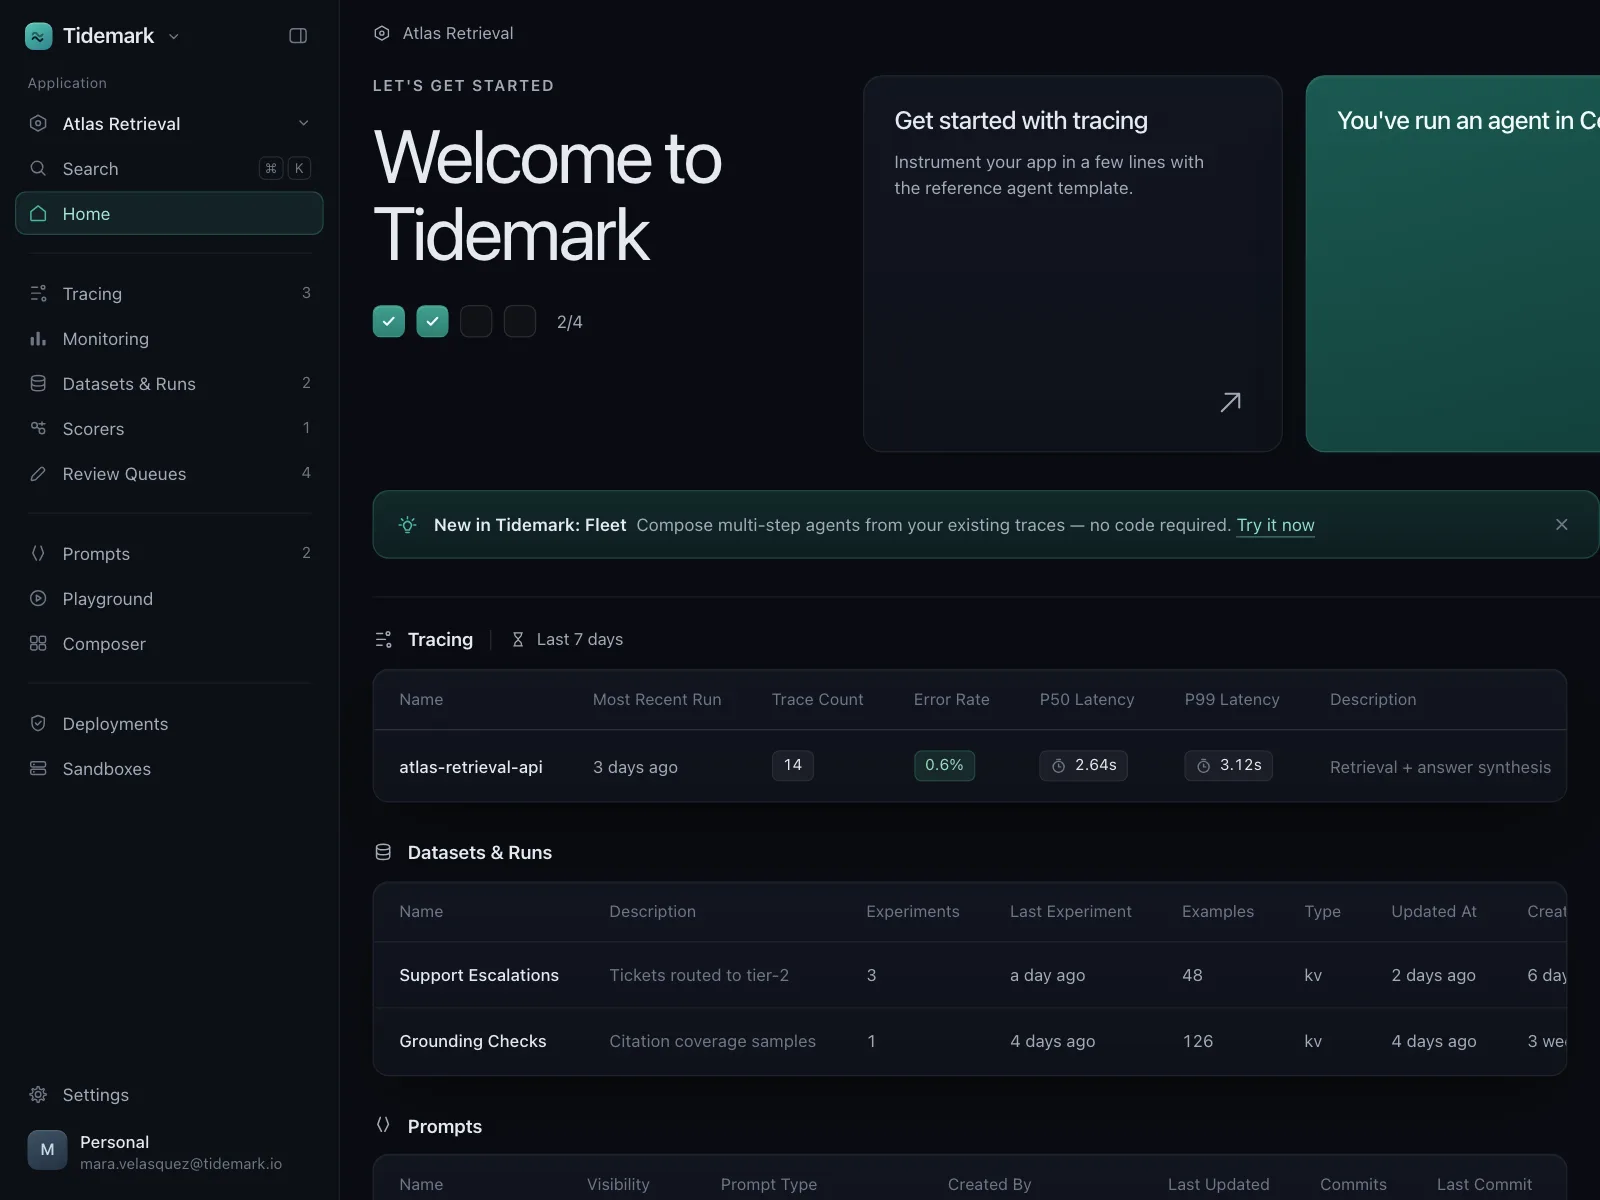Click the Playground play icon
Image resolution: width=1600 pixels, height=1200 pixels.
pos(38,598)
